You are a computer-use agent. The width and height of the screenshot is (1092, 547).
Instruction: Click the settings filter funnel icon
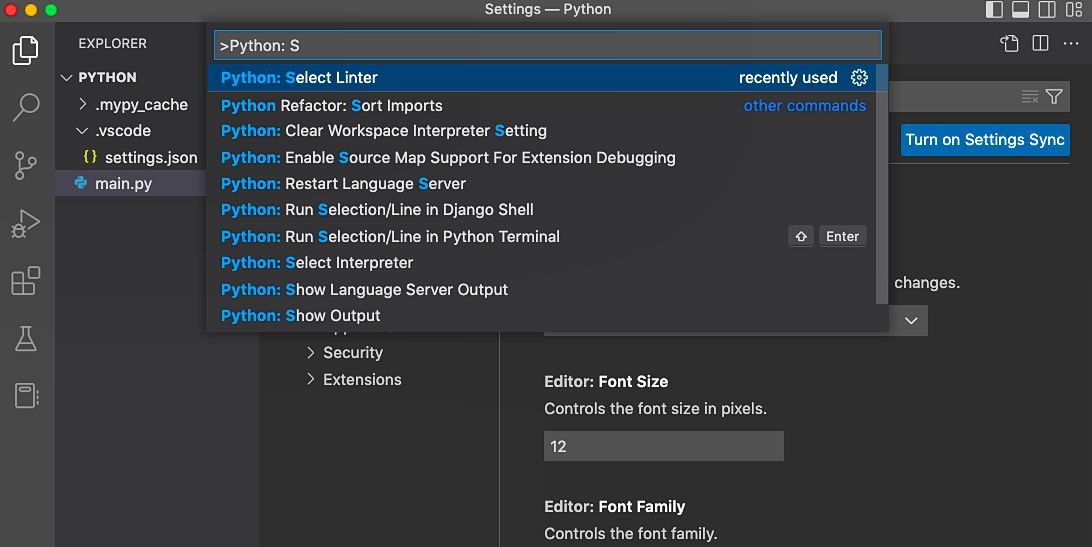[1054, 96]
